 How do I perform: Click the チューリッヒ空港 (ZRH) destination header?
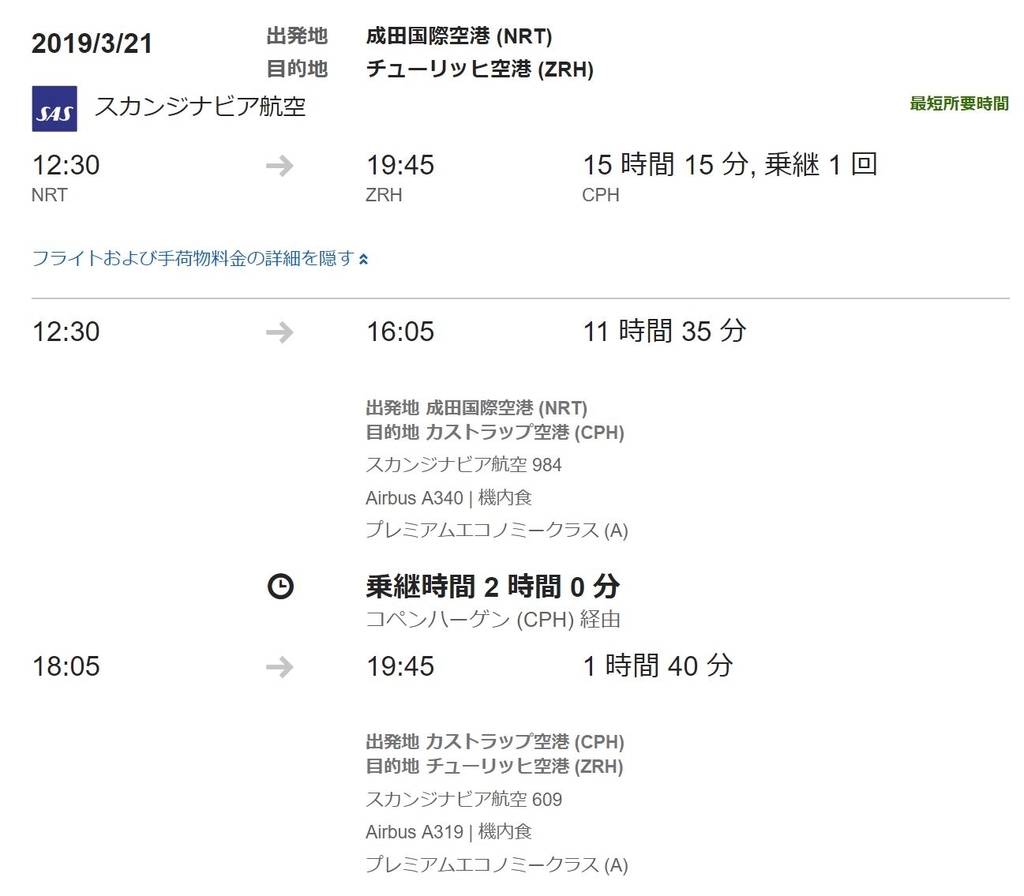479,69
